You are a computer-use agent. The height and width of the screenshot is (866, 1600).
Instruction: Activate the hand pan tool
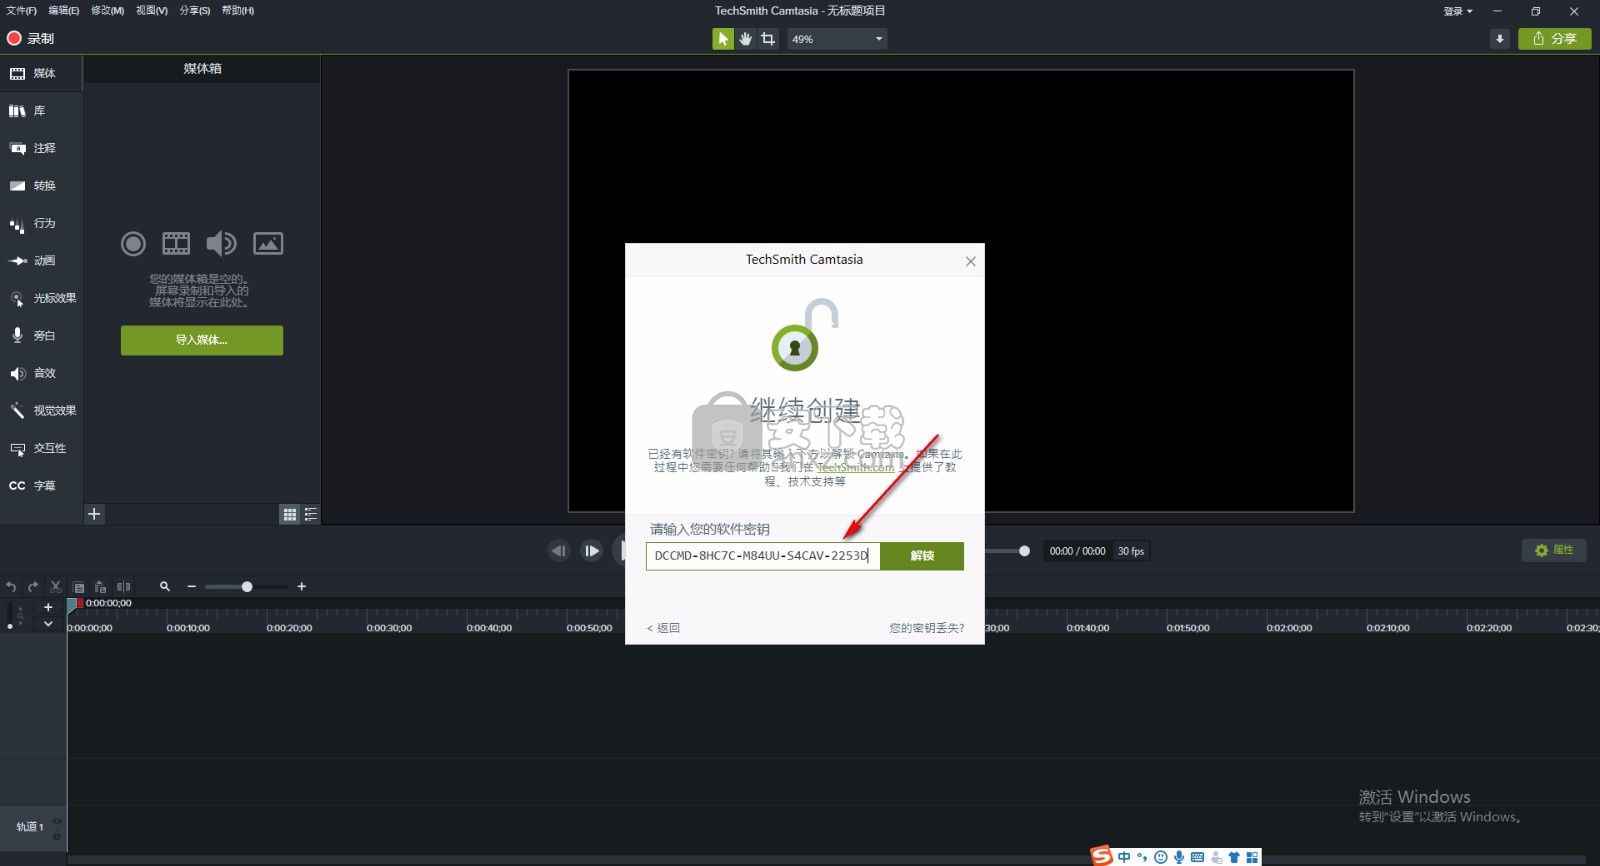745,39
